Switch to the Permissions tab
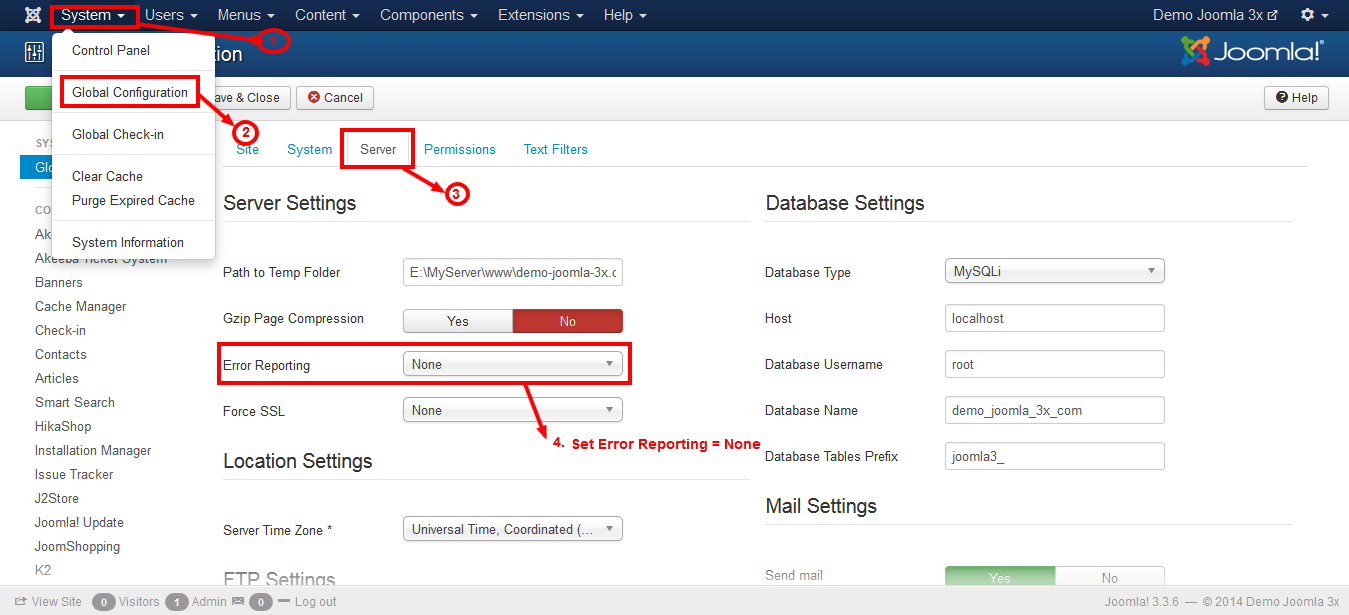The width and height of the screenshot is (1349, 615). tap(459, 149)
